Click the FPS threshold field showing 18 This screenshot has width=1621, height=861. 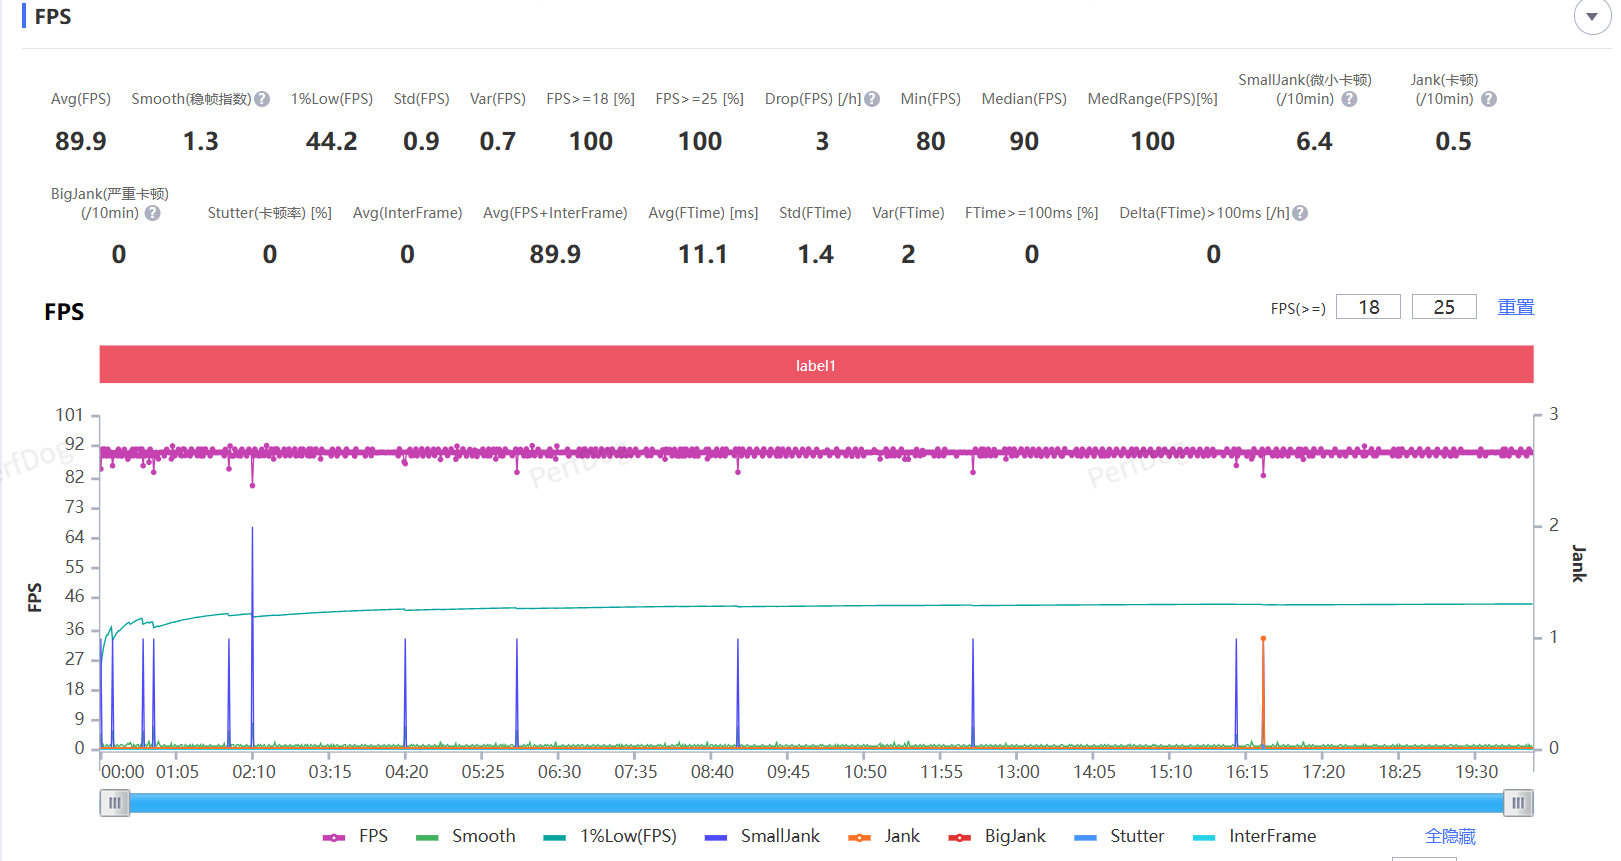coord(1368,307)
